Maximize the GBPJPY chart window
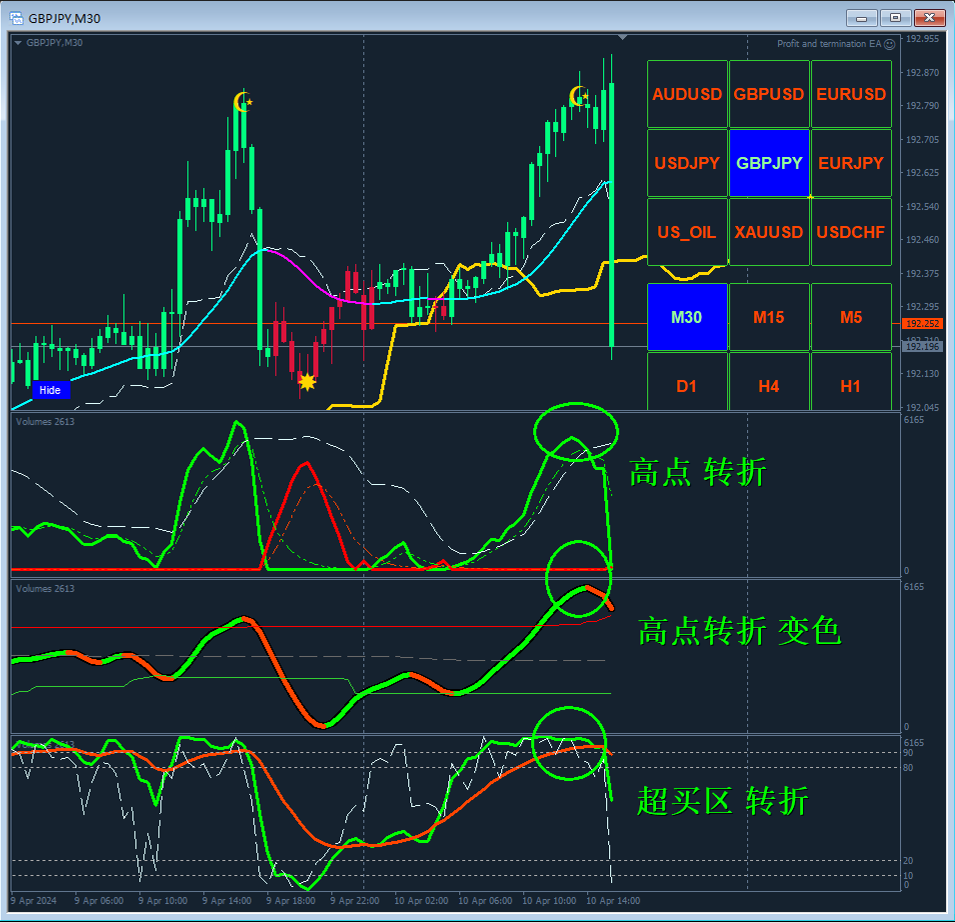 pos(895,18)
